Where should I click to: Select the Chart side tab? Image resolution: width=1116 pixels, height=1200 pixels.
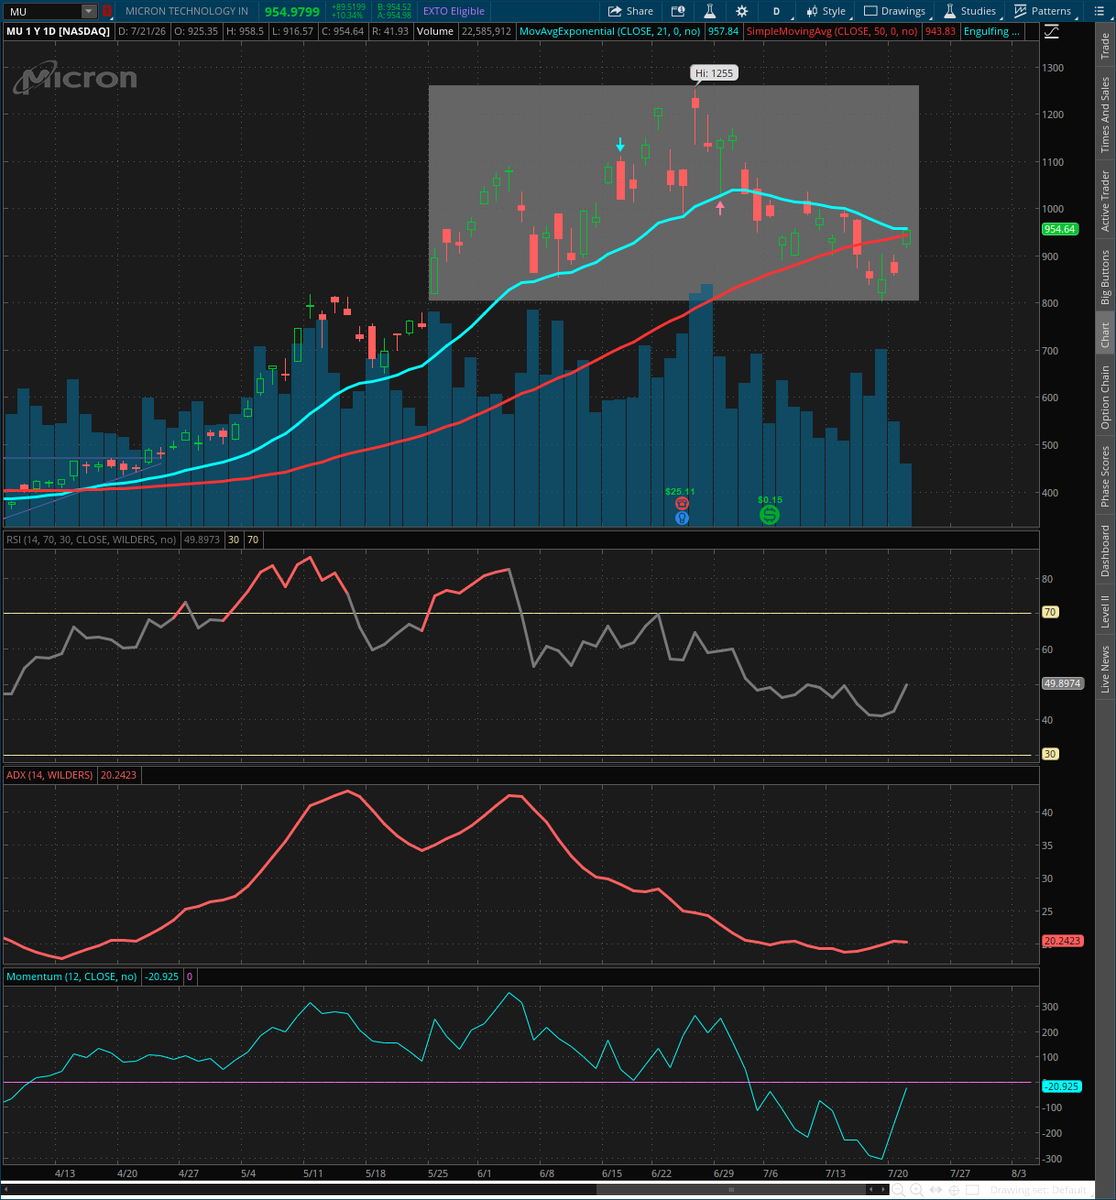[x=1105, y=335]
